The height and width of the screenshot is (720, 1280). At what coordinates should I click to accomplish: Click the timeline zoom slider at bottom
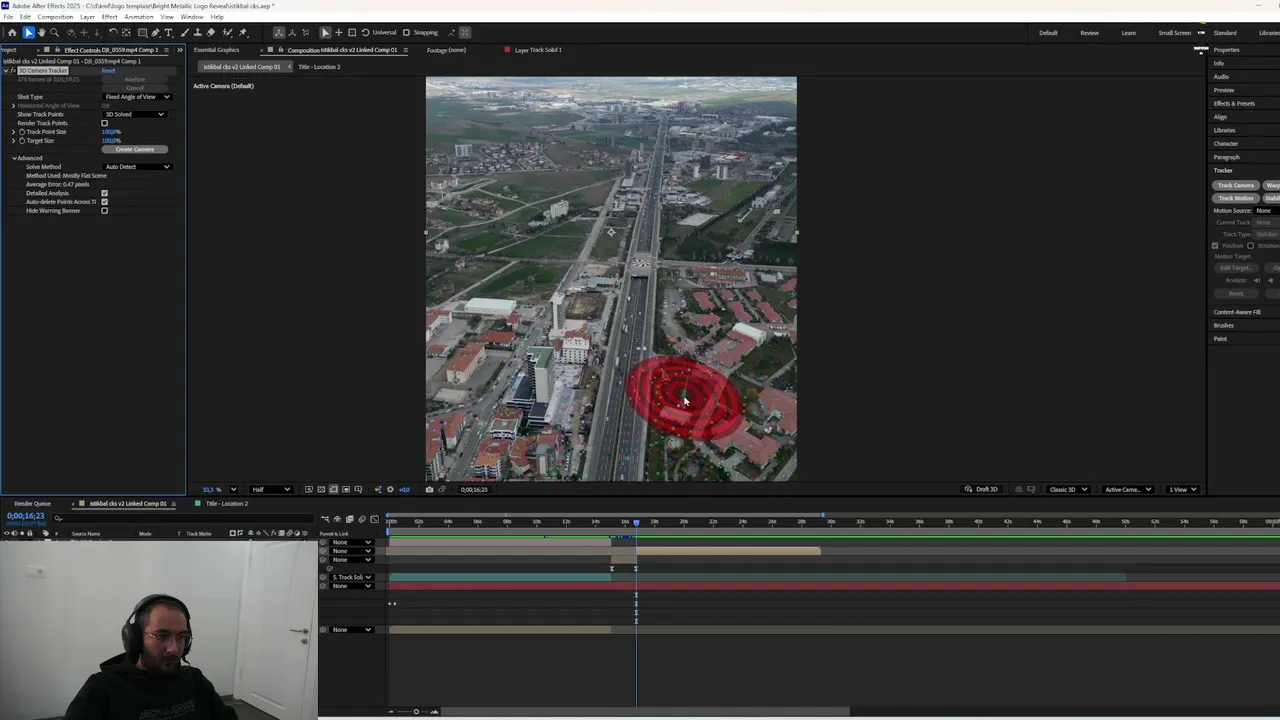416,712
